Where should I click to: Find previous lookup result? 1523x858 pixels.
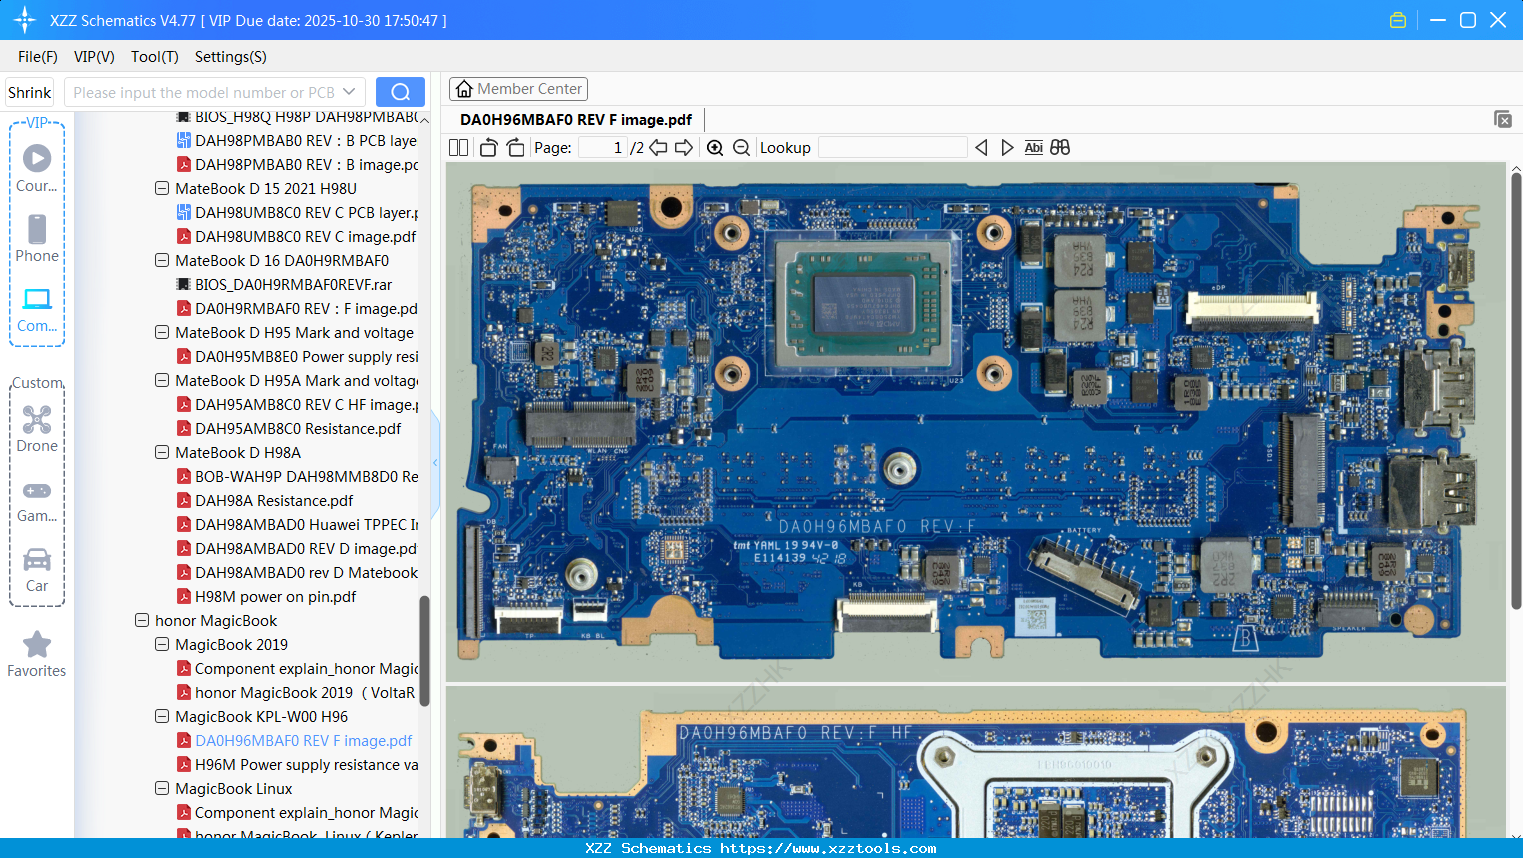[x=981, y=148]
